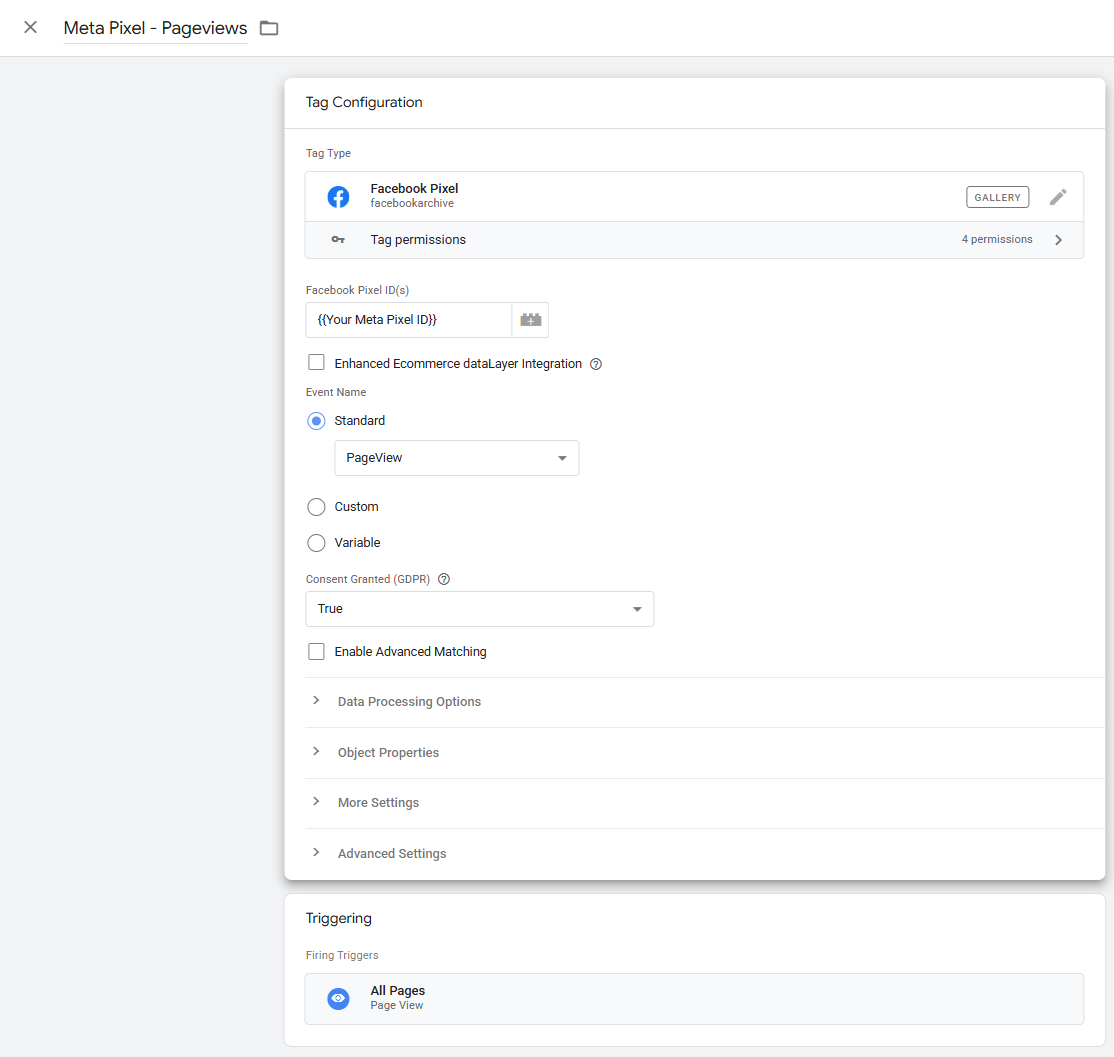
Task: Expand the Object Properties section
Action: coord(388,753)
